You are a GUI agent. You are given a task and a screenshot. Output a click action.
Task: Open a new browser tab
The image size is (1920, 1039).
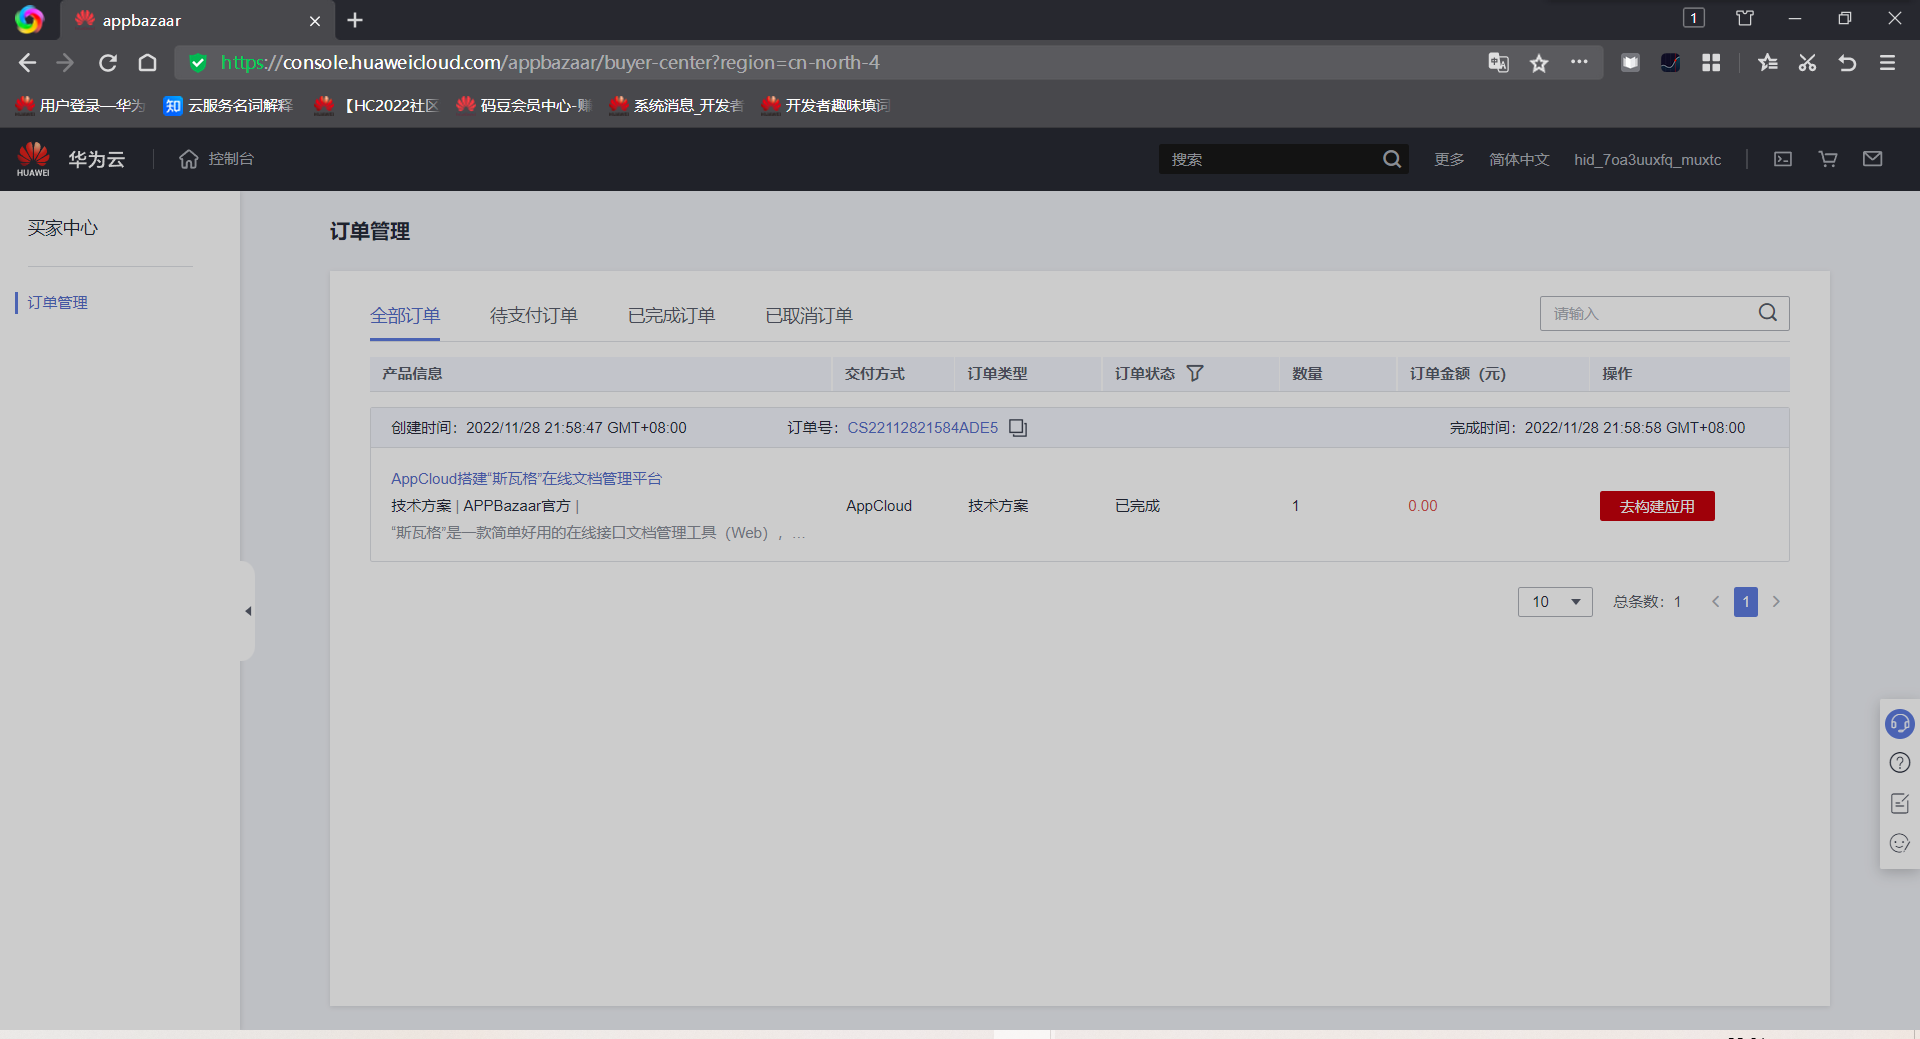coord(355,20)
